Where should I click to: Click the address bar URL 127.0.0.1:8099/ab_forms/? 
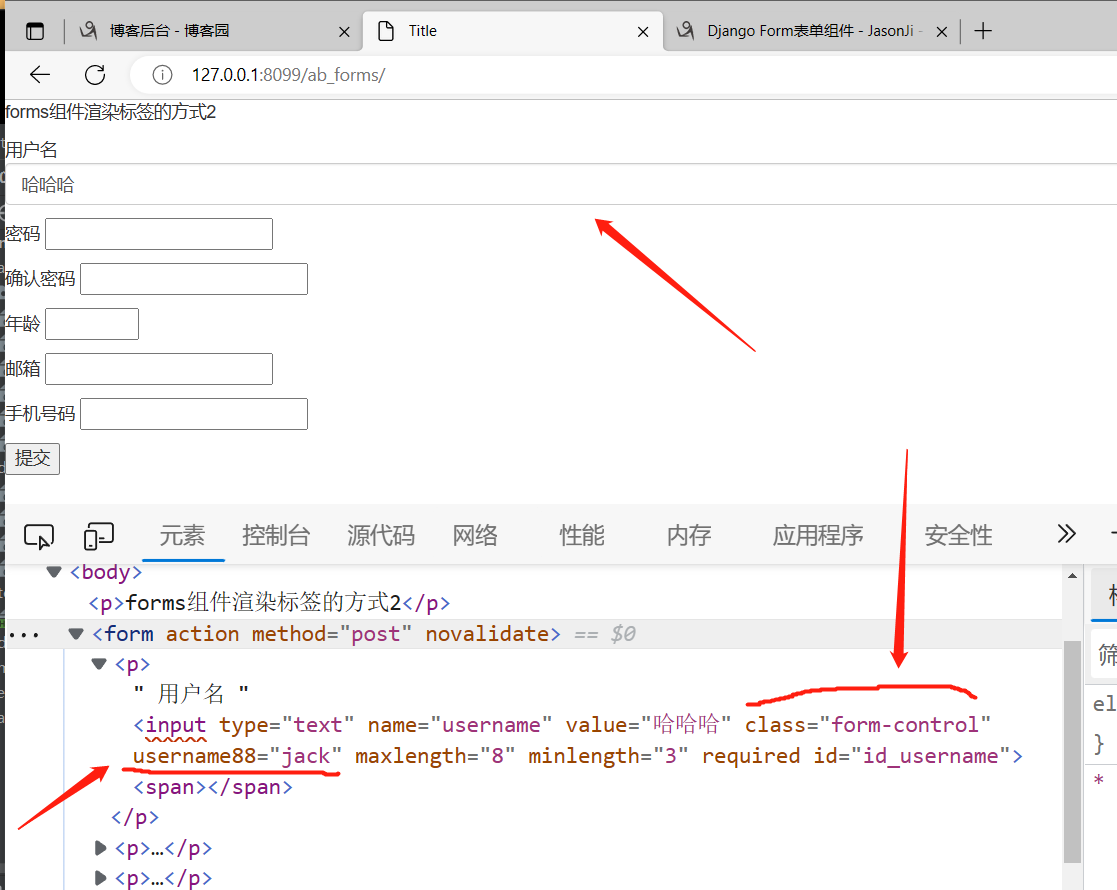pyautogui.click(x=289, y=75)
